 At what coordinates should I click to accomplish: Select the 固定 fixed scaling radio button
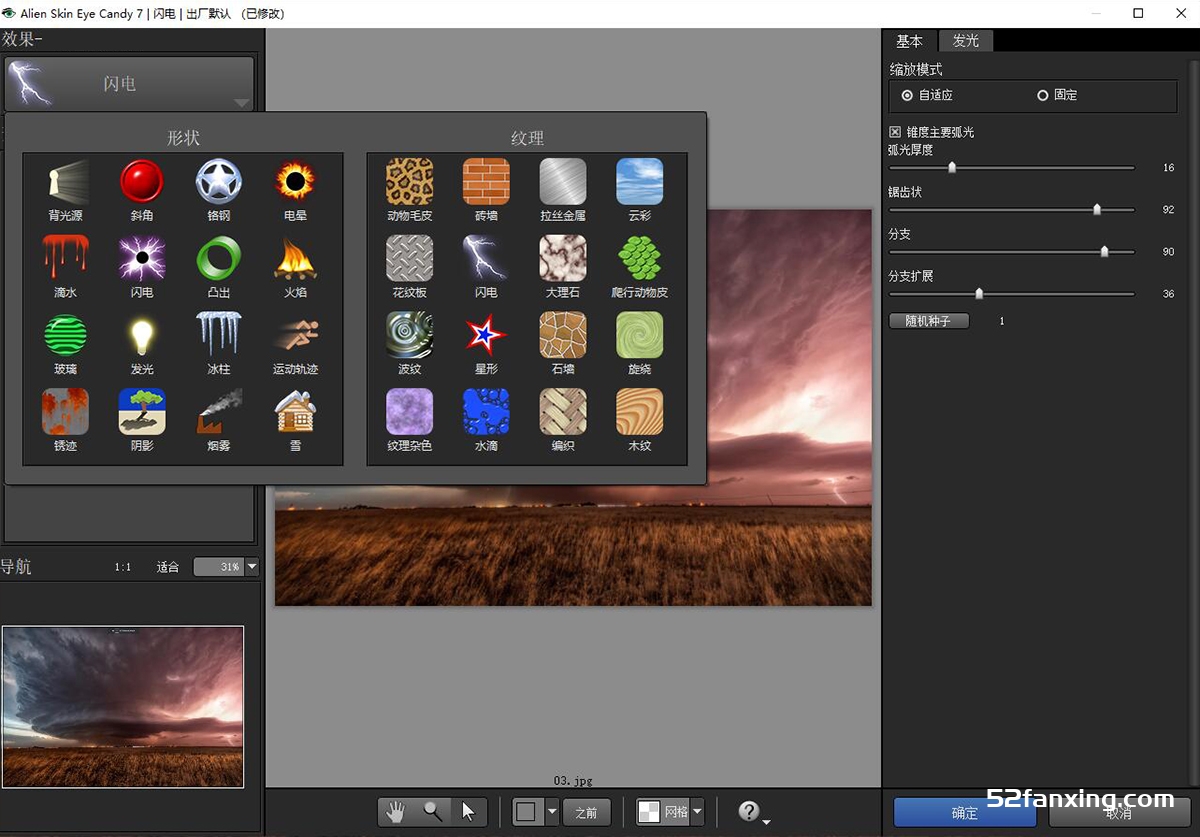tap(1043, 95)
